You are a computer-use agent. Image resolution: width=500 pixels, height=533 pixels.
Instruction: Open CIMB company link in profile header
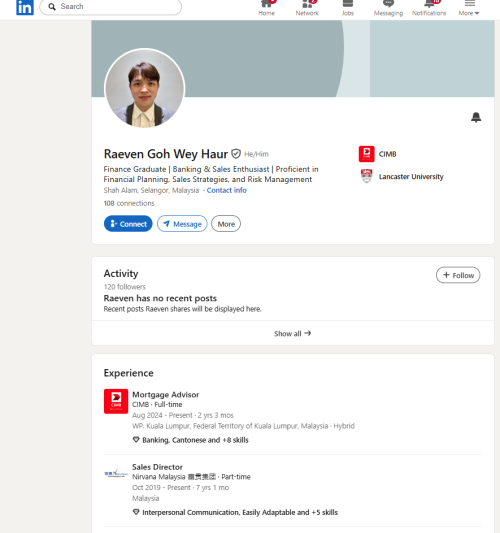[387, 154]
